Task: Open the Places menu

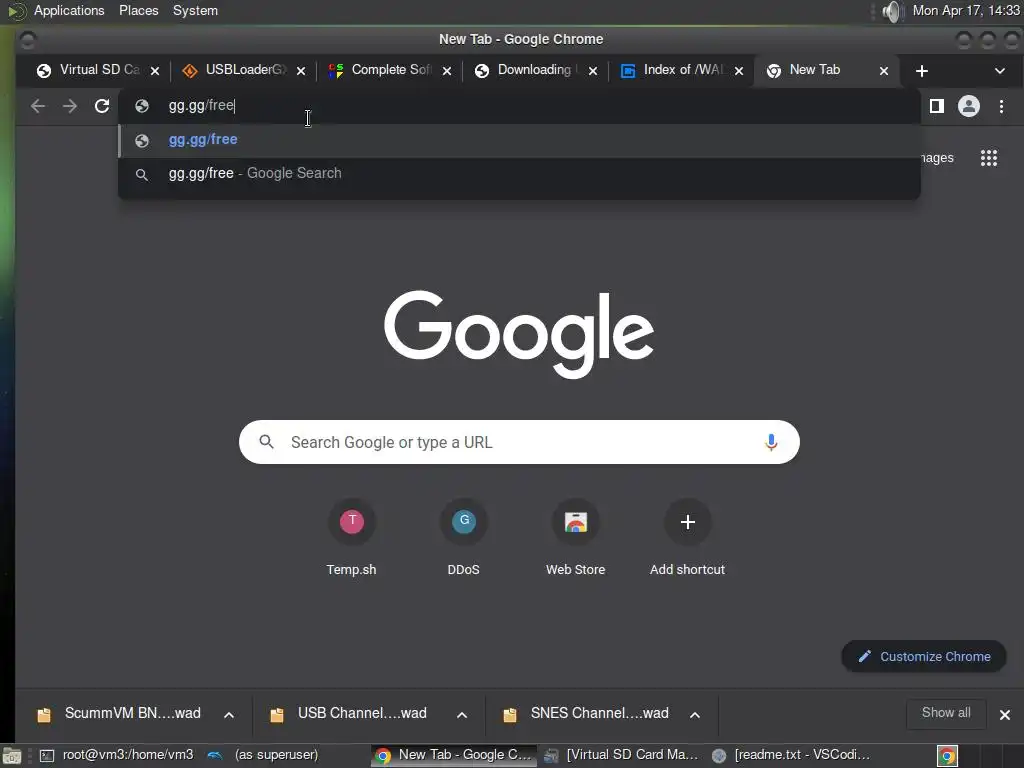Action: click(138, 10)
